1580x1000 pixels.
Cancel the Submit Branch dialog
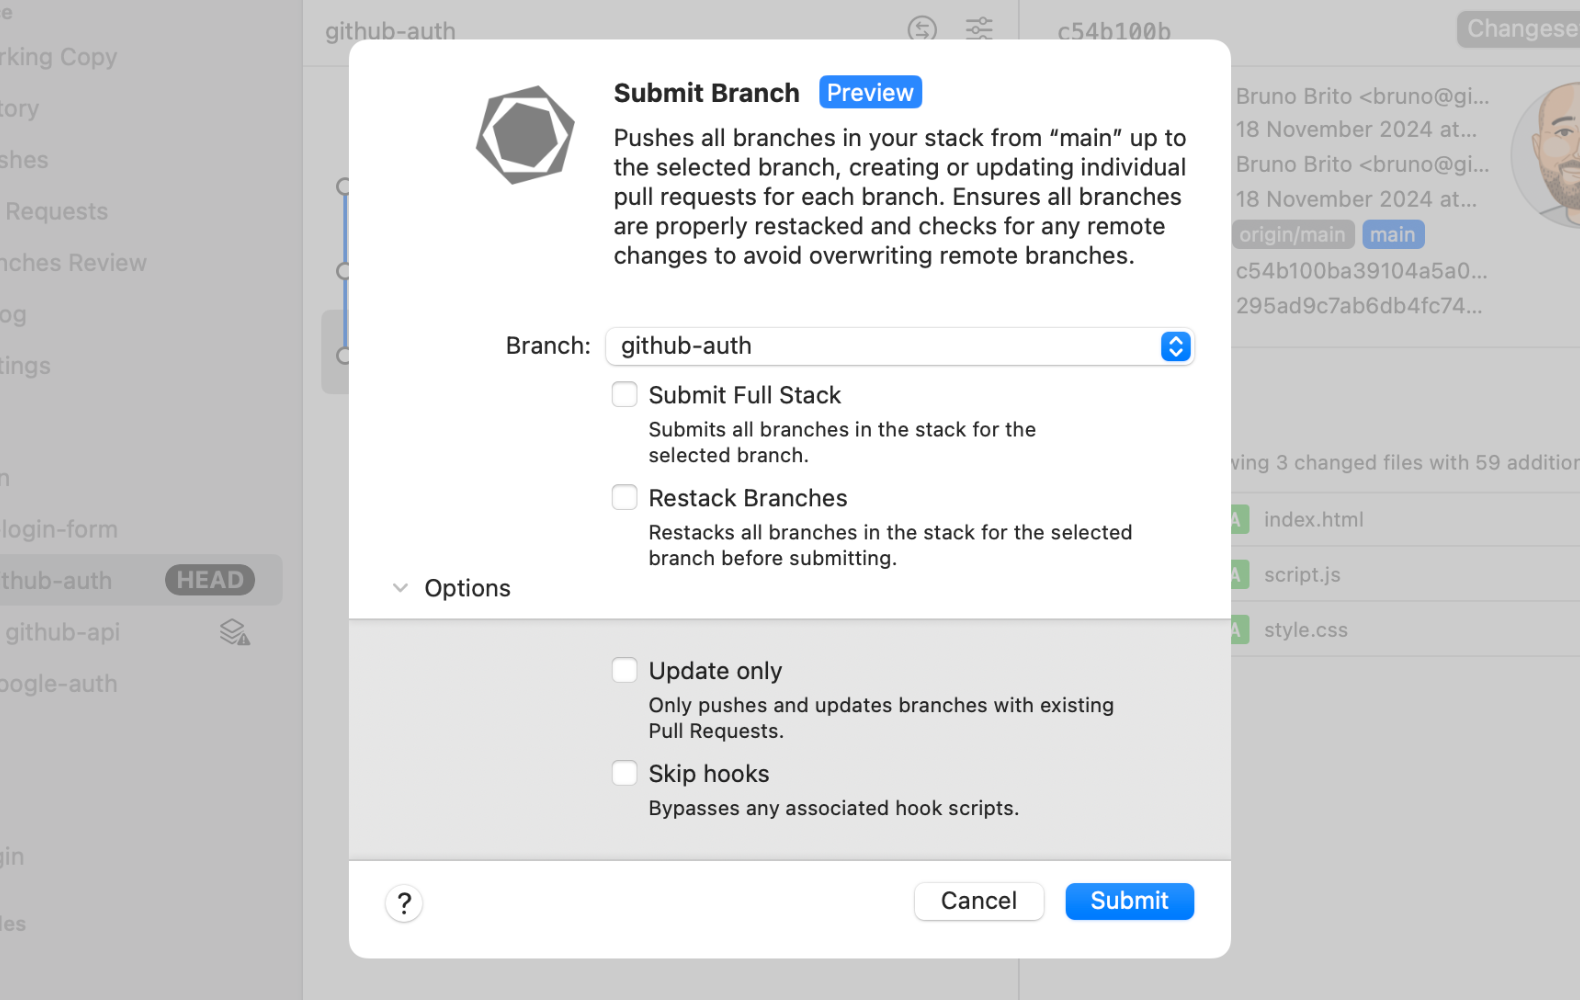coord(978,901)
